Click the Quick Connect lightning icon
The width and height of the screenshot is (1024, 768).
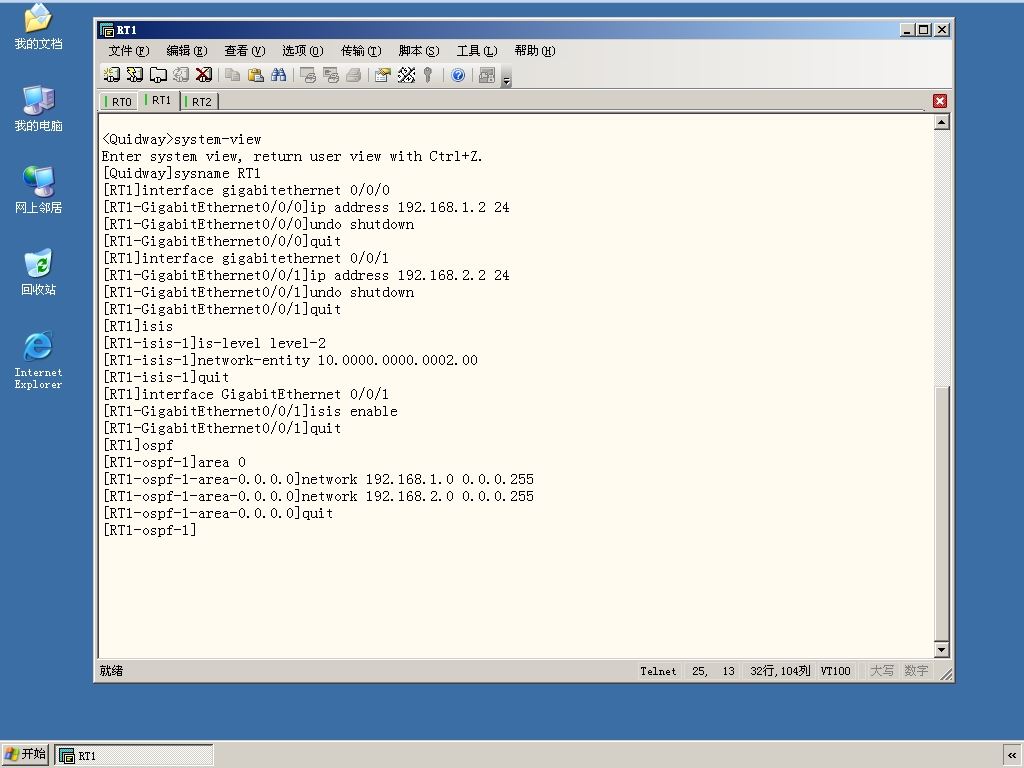coord(135,75)
